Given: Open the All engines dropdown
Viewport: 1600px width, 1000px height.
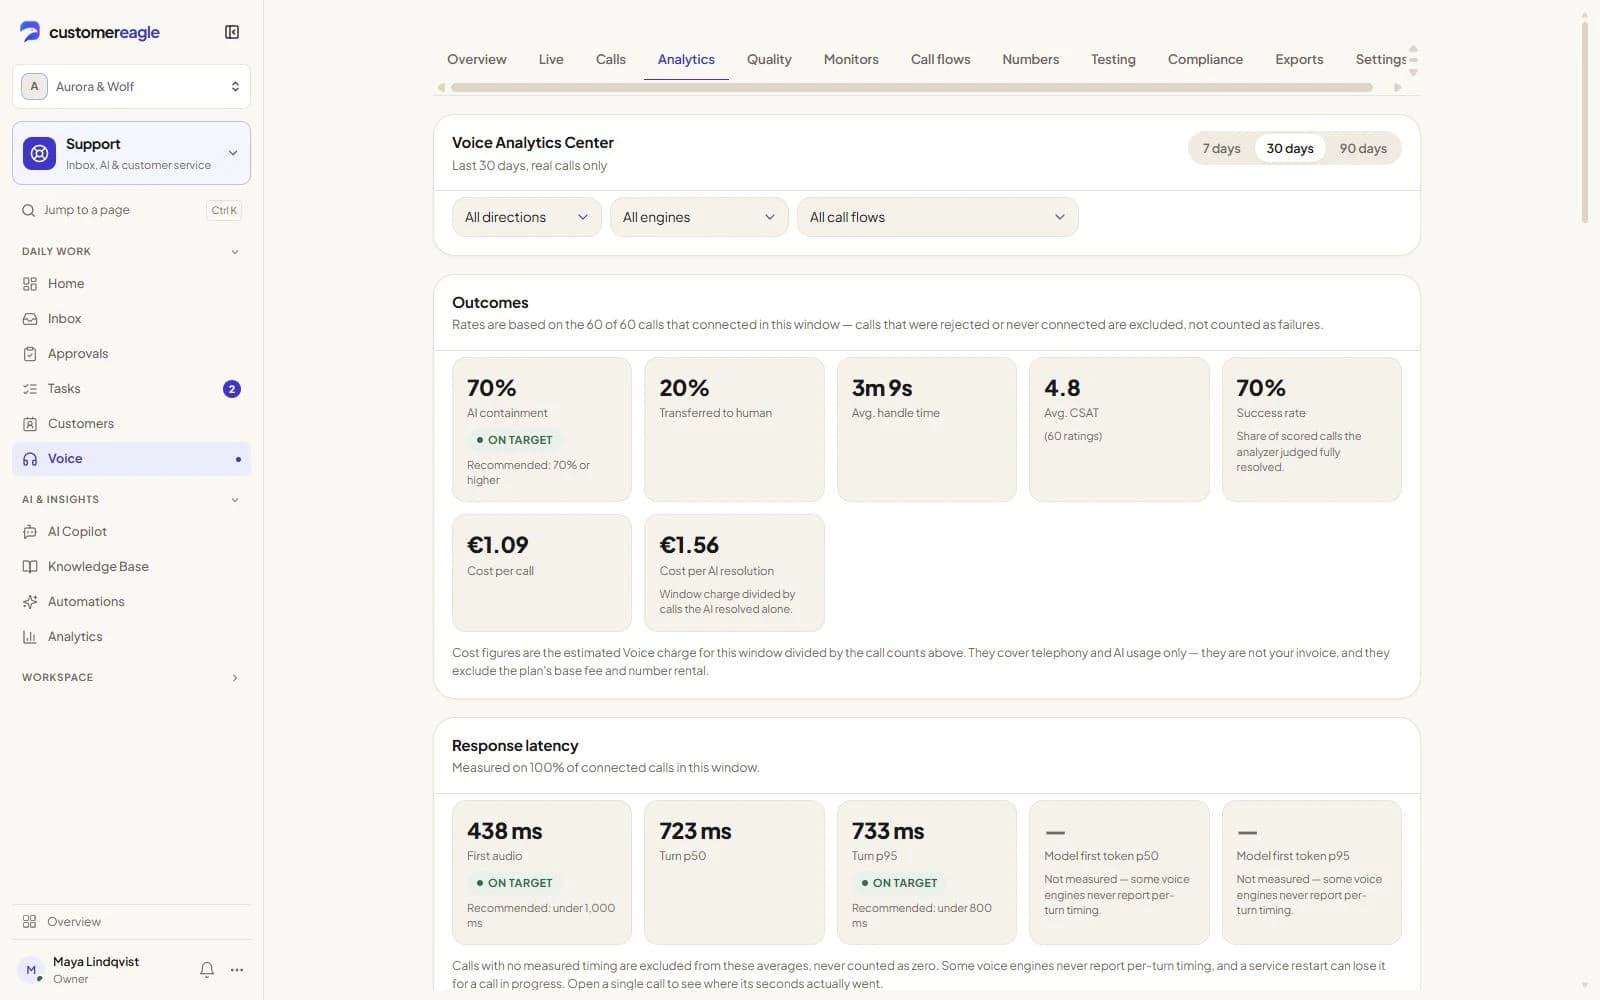Looking at the screenshot, I should point(699,217).
